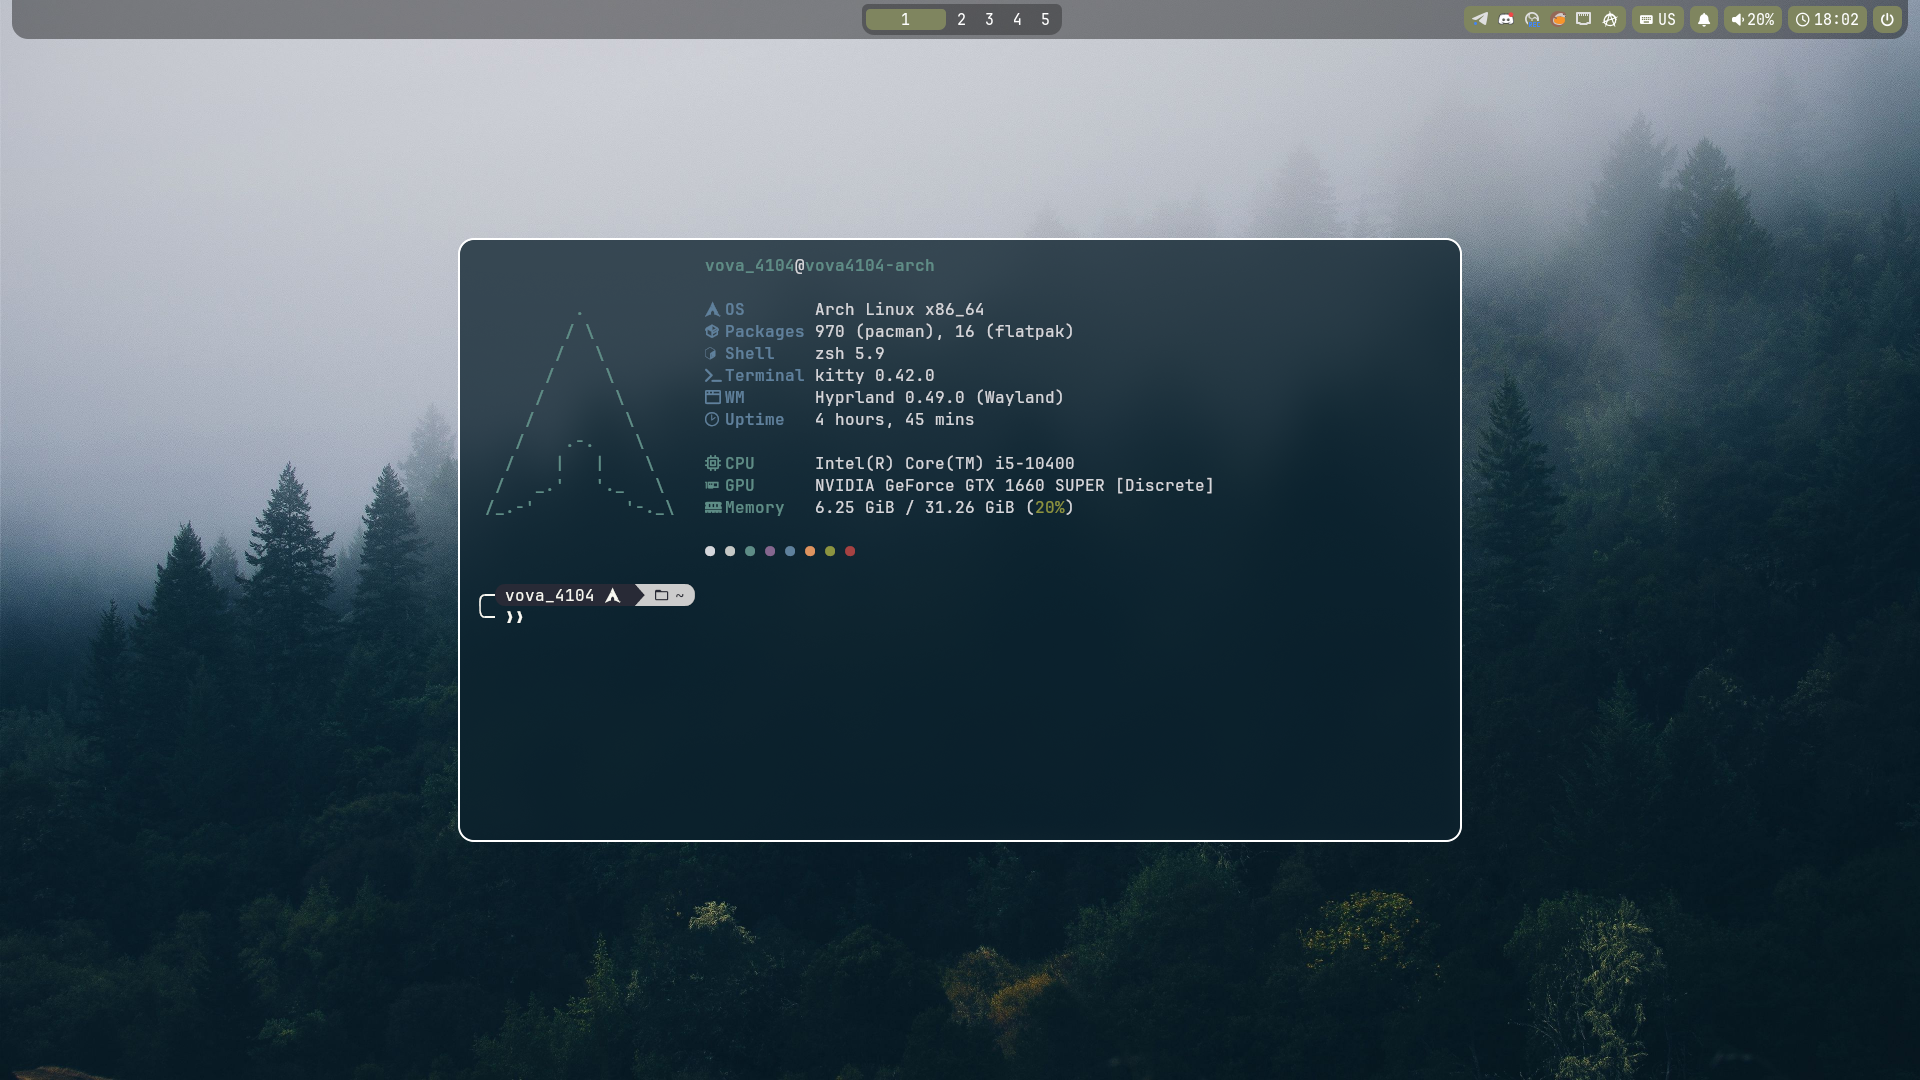Switch to workspace 1
The height and width of the screenshot is (1080, 1920).
coord(905,19)
